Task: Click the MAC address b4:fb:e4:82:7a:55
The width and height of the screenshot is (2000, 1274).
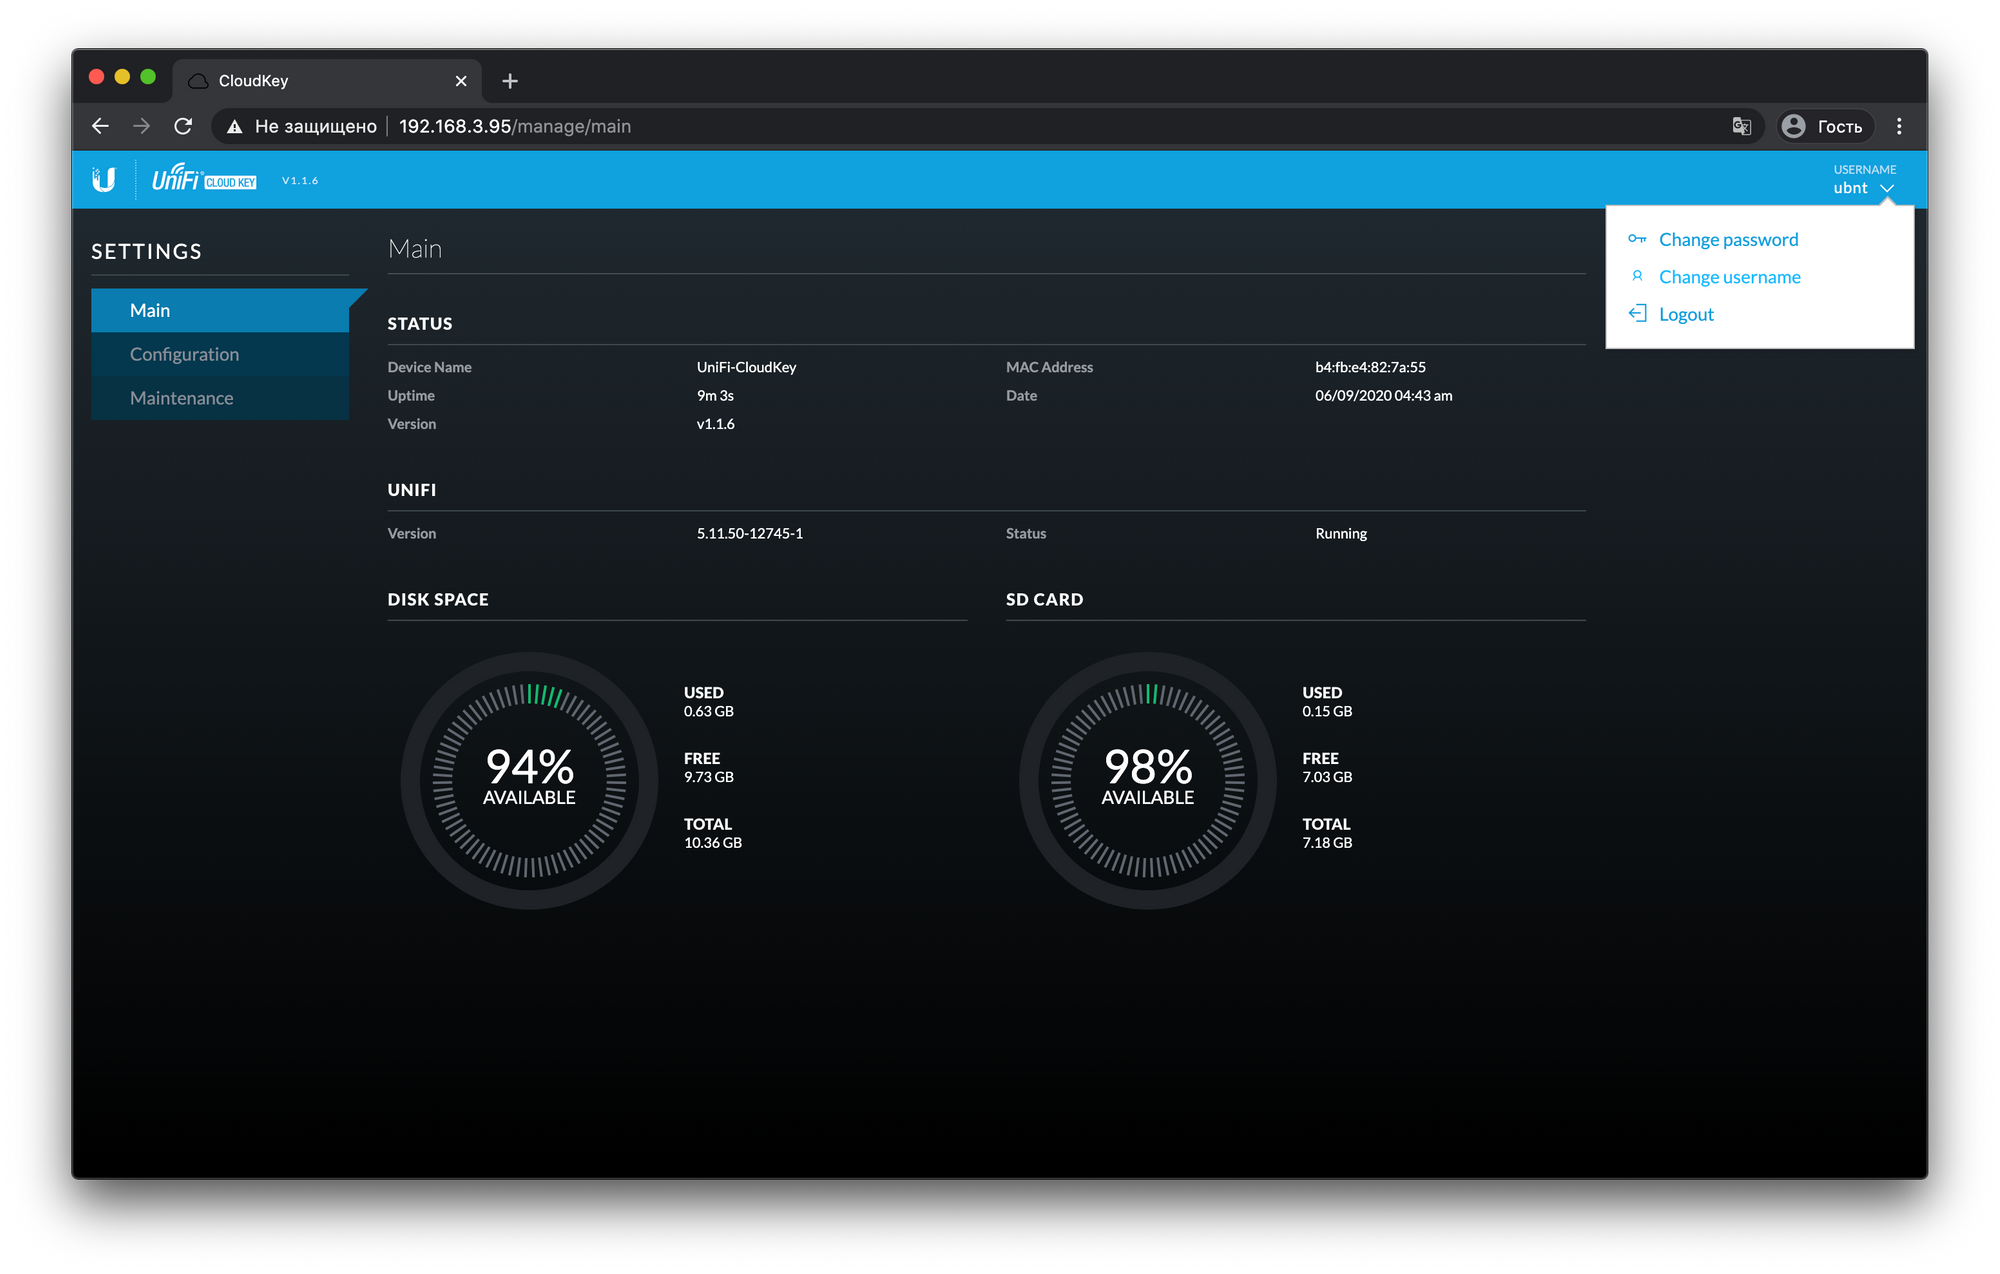Action: 1370,367
